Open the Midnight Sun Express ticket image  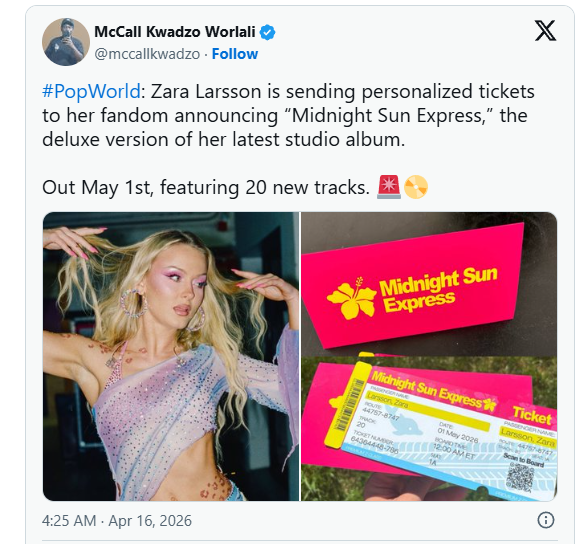click(429, 429)
